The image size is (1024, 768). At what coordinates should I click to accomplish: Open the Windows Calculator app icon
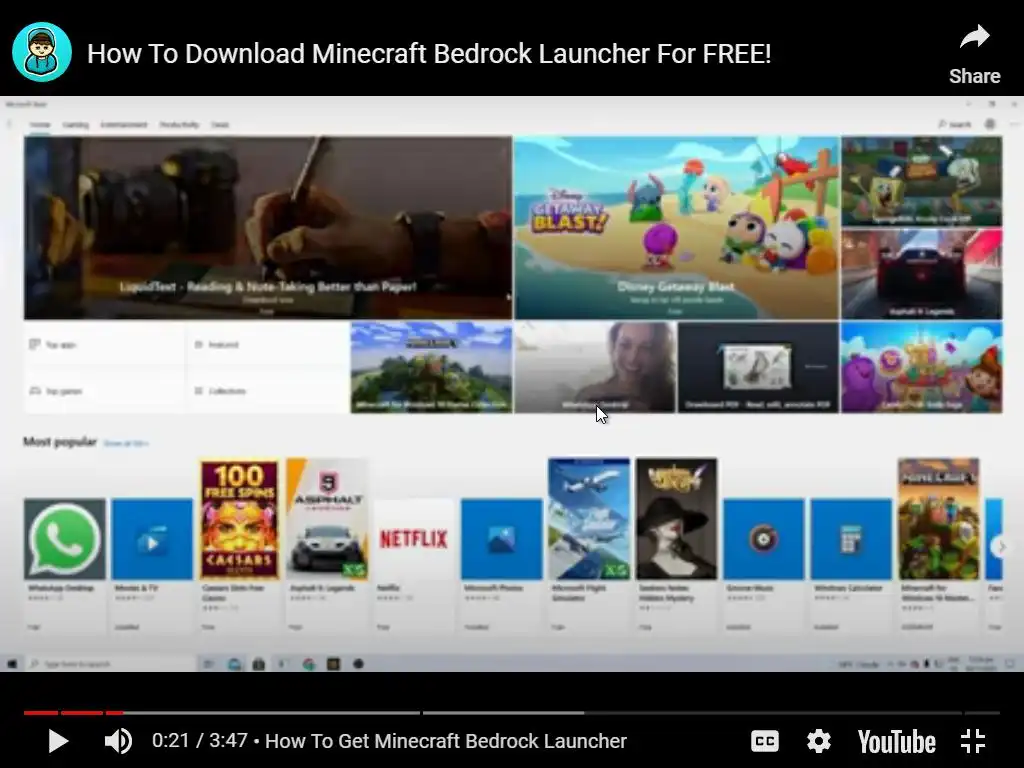pos(851,539)
